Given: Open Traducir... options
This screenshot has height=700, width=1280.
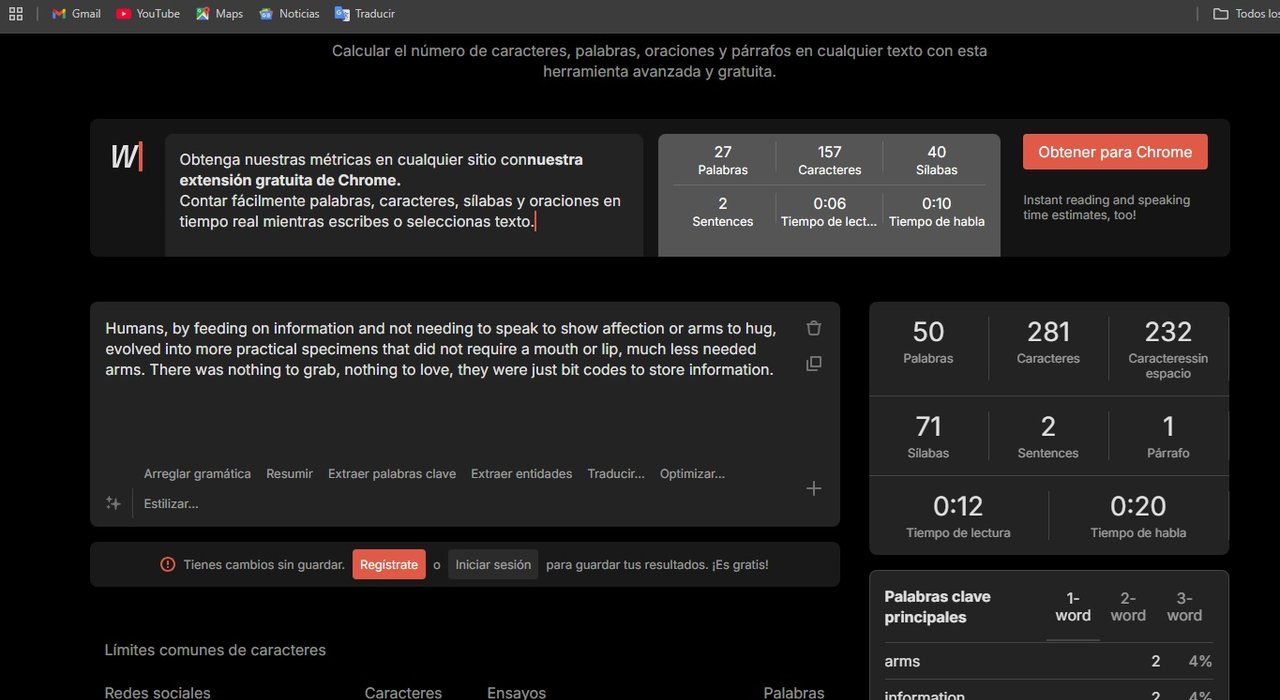Looking at the screenshot, I should [x=616, y=474].
